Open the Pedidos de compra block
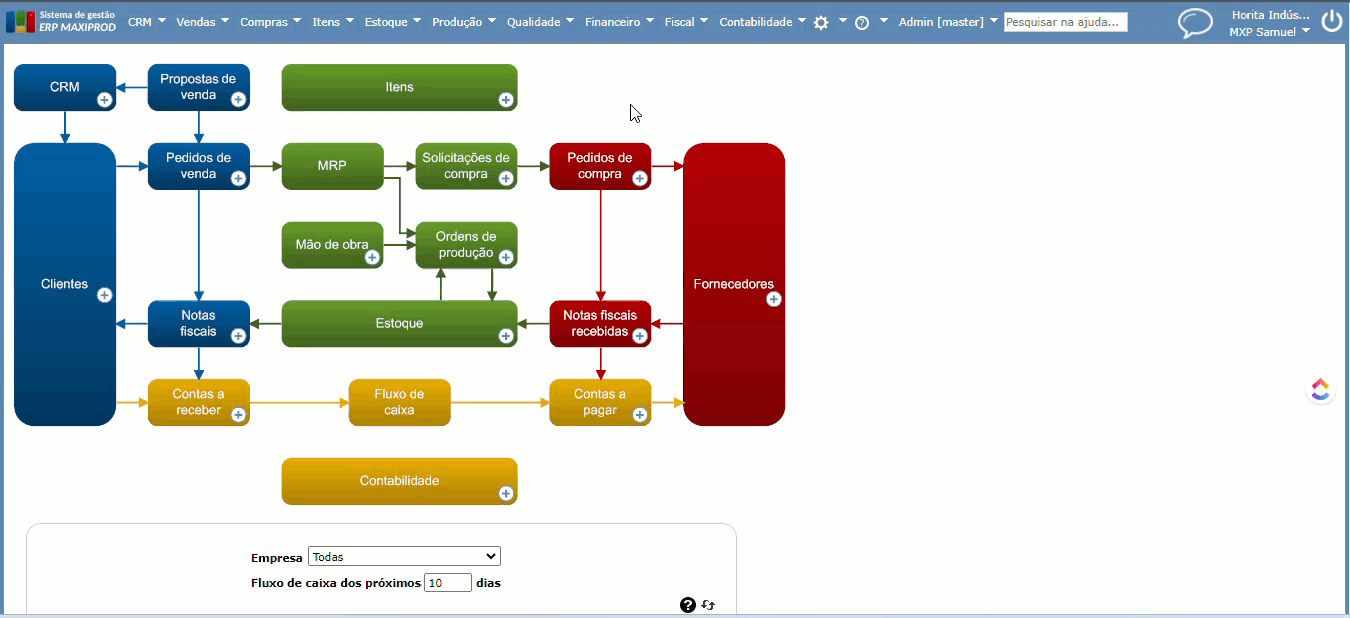 [600, 166]
